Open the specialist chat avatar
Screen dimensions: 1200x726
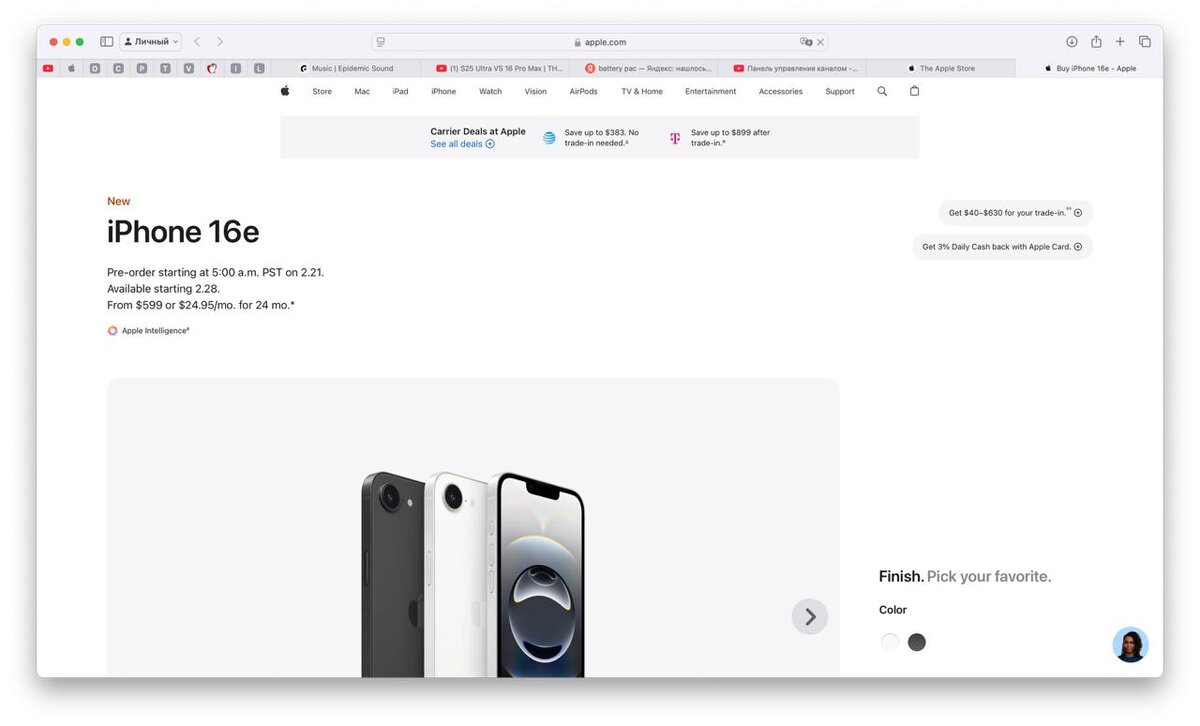pyautogui.click(x=1130, y=645)
